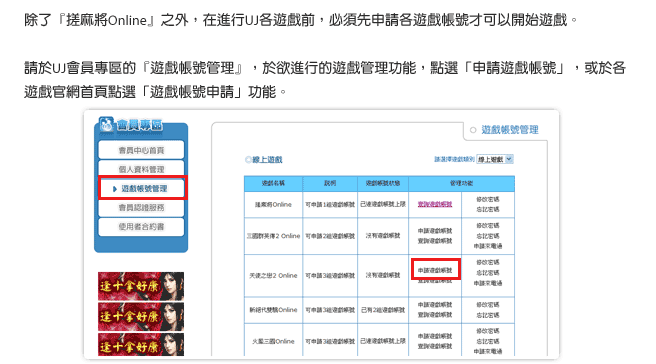Select 個人資料管理 in the sidebar
Screen dimensions: 656x364
[141, 169]
